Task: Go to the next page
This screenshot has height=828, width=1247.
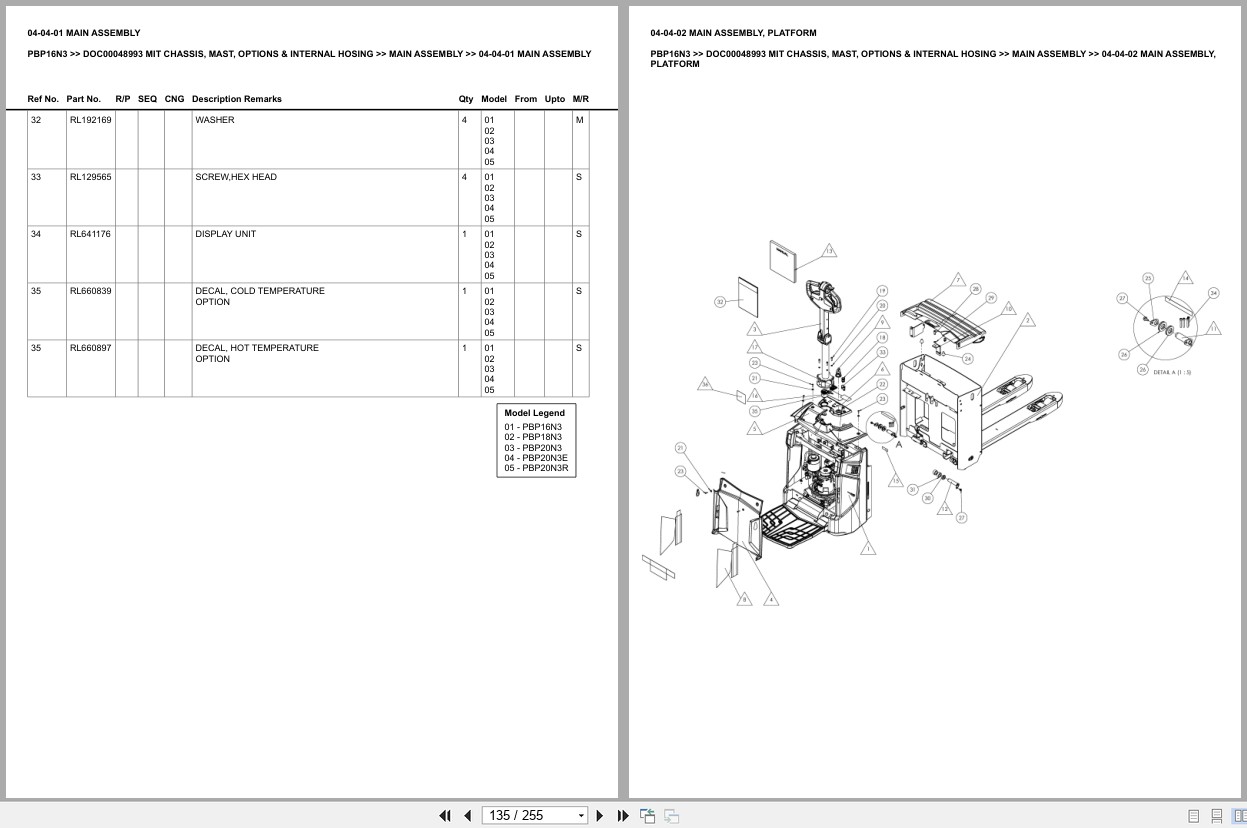Action: click(x=600, y=816)
